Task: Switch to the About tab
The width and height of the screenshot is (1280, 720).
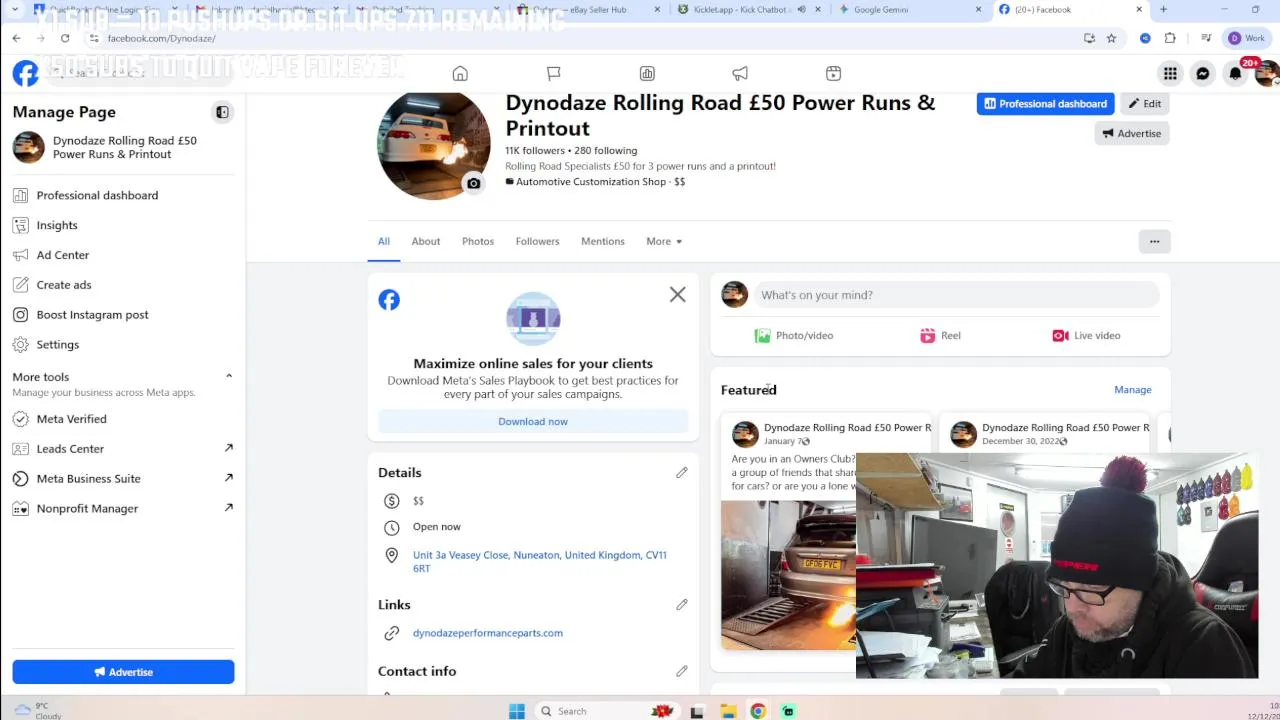Action: click(x=426, y=241)
